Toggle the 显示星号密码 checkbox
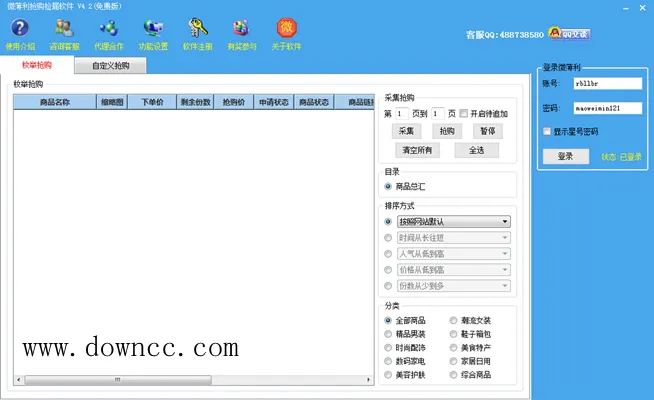Screen dimensions: 654x400 tap(547, 131)
